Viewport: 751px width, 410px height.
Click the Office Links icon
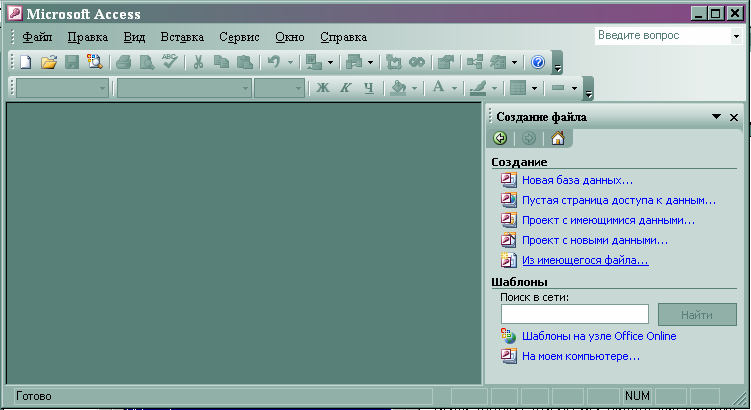tap(314, 62)
